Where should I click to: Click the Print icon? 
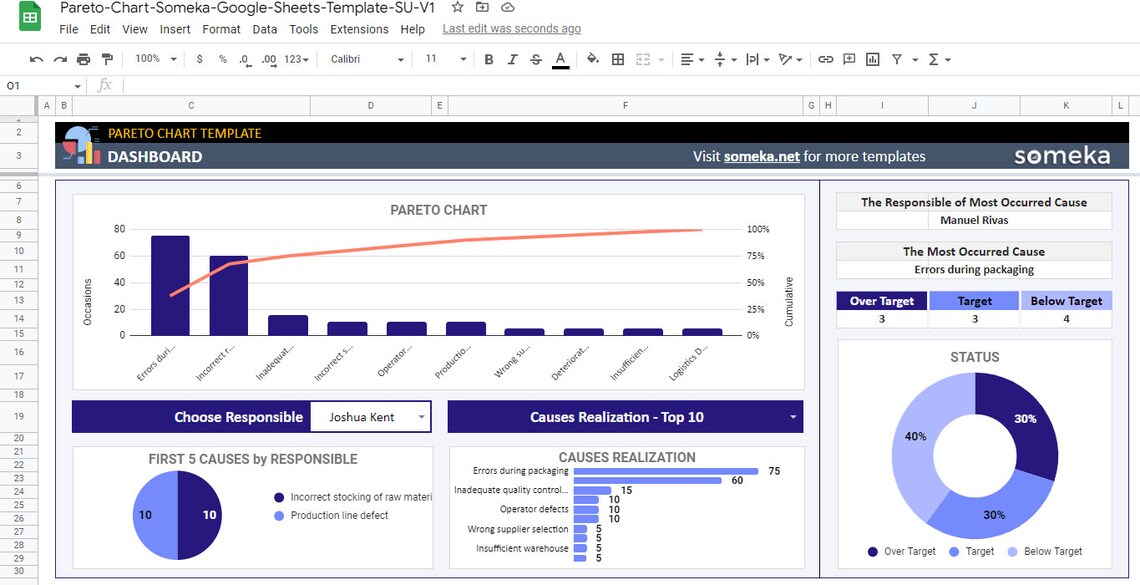[x=83, y=59]
